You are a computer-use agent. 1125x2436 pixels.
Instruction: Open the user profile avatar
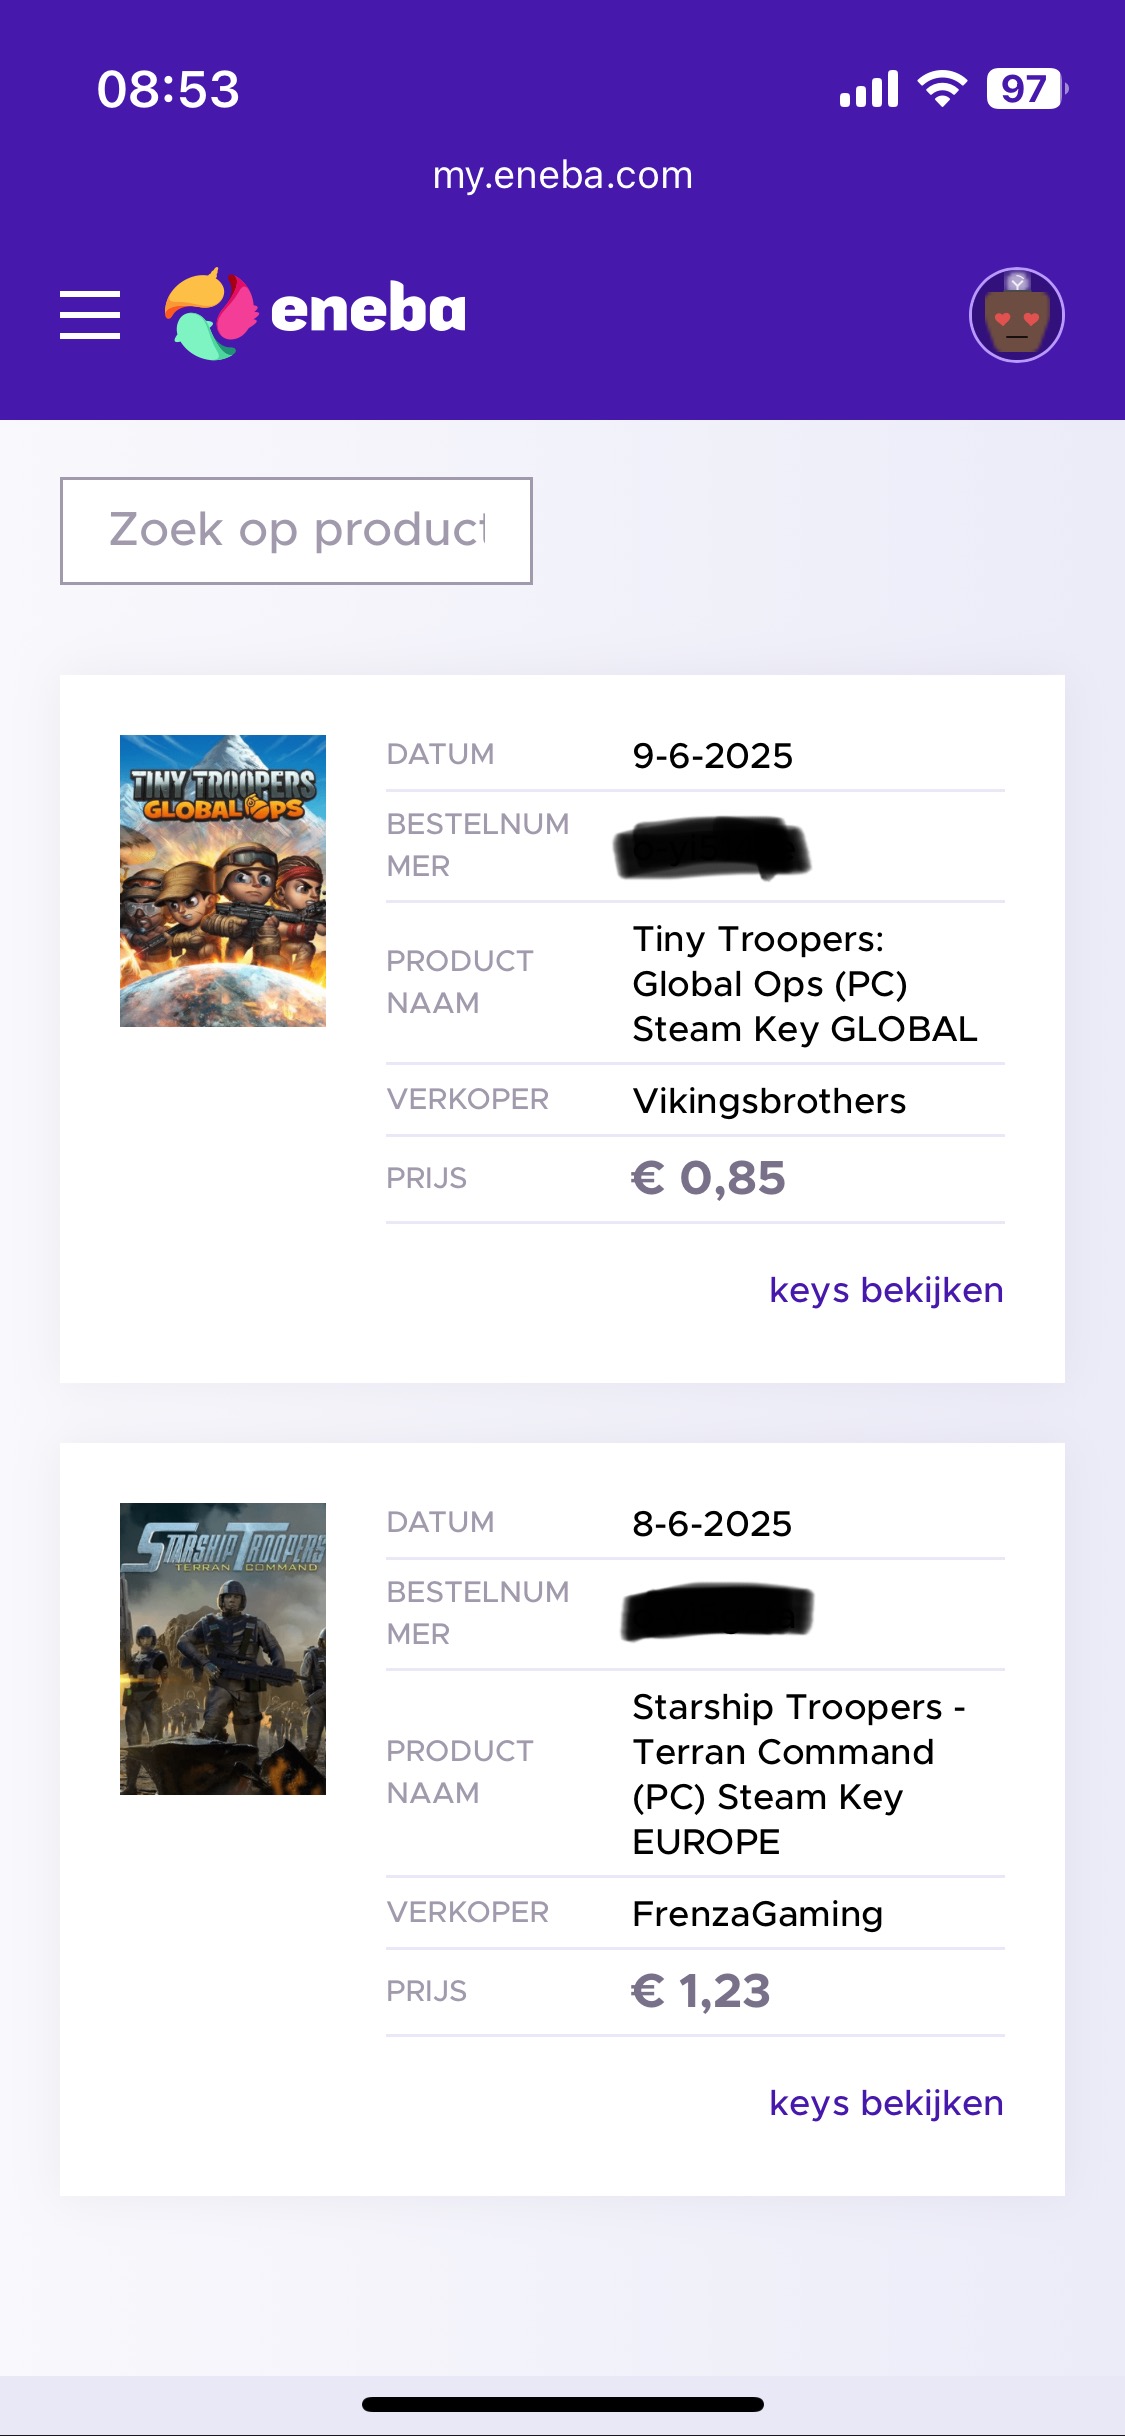click(x=1016, y=315)
